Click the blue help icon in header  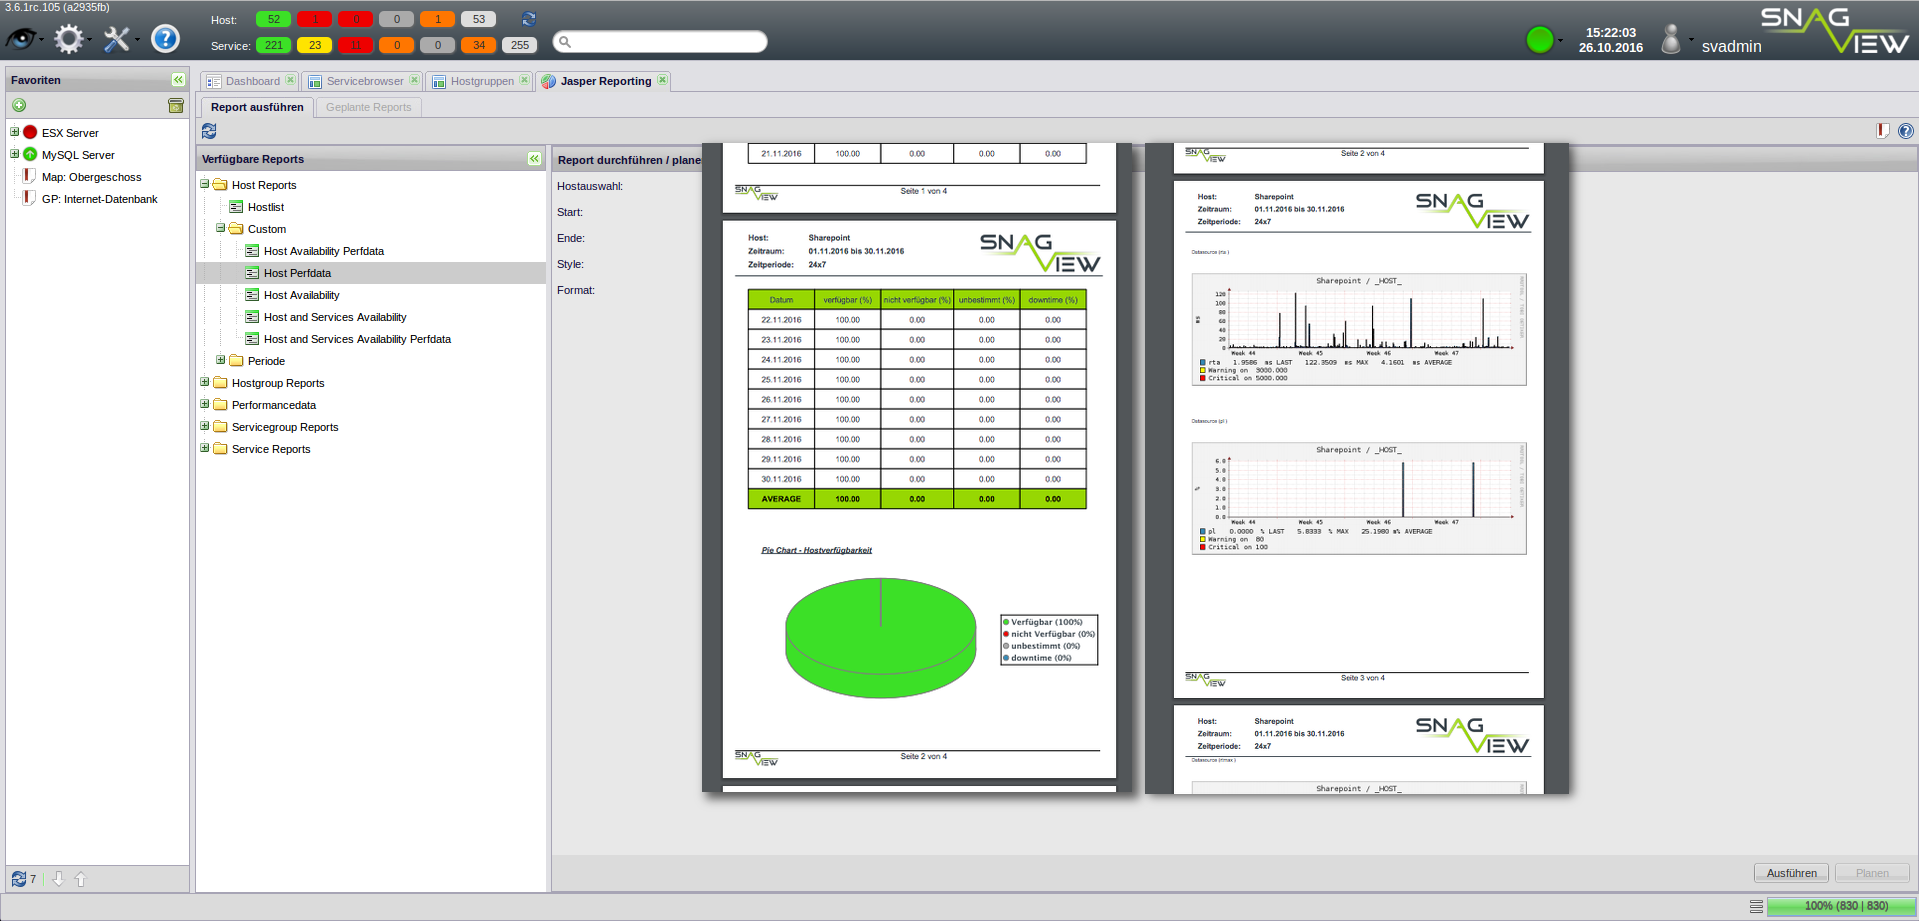coord(165,39)
